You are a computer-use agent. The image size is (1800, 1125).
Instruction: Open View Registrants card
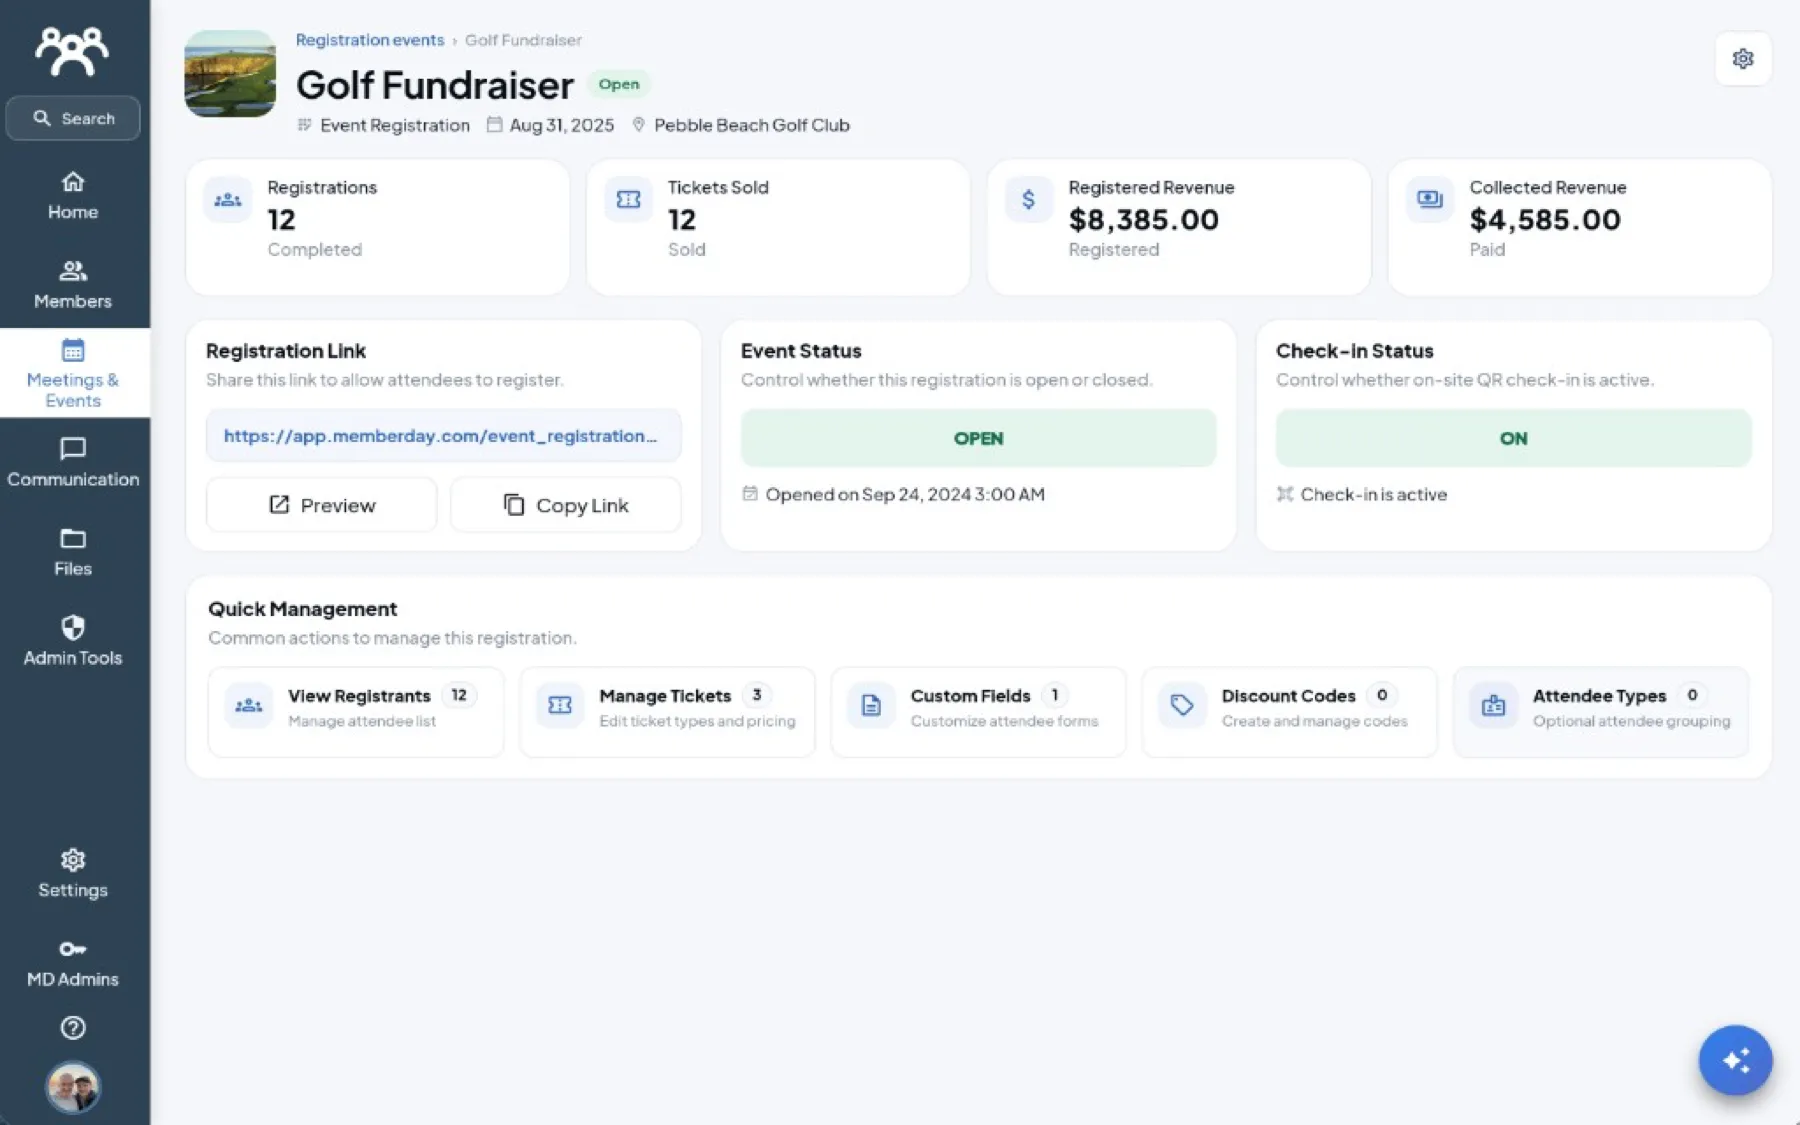356,712
